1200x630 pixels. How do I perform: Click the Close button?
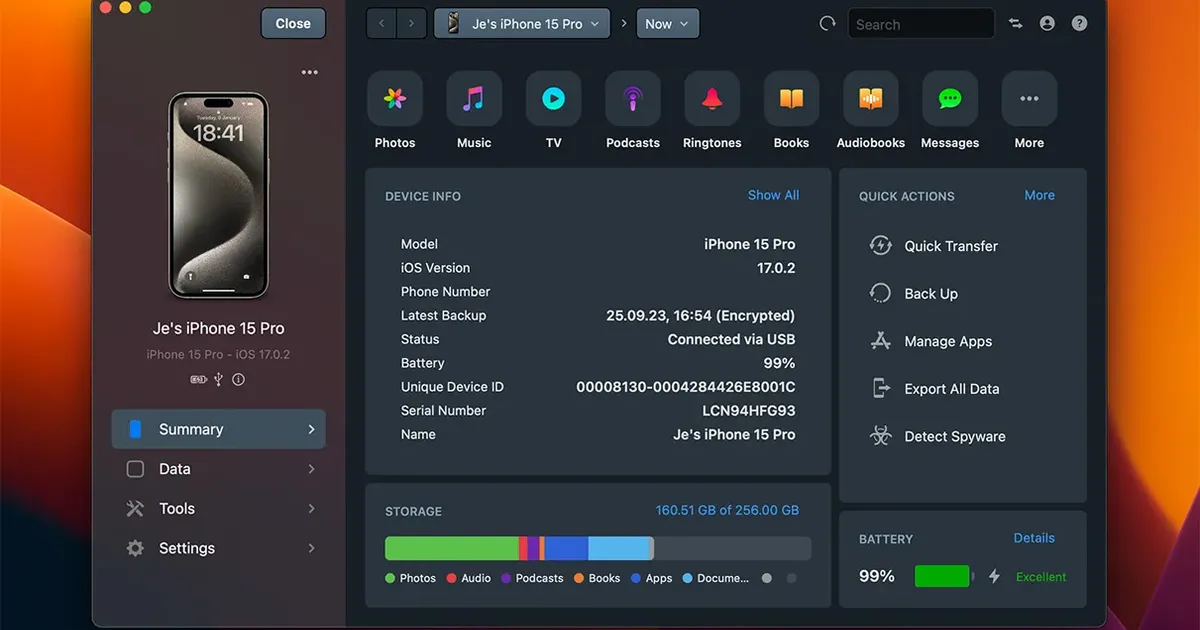(293, 24)
